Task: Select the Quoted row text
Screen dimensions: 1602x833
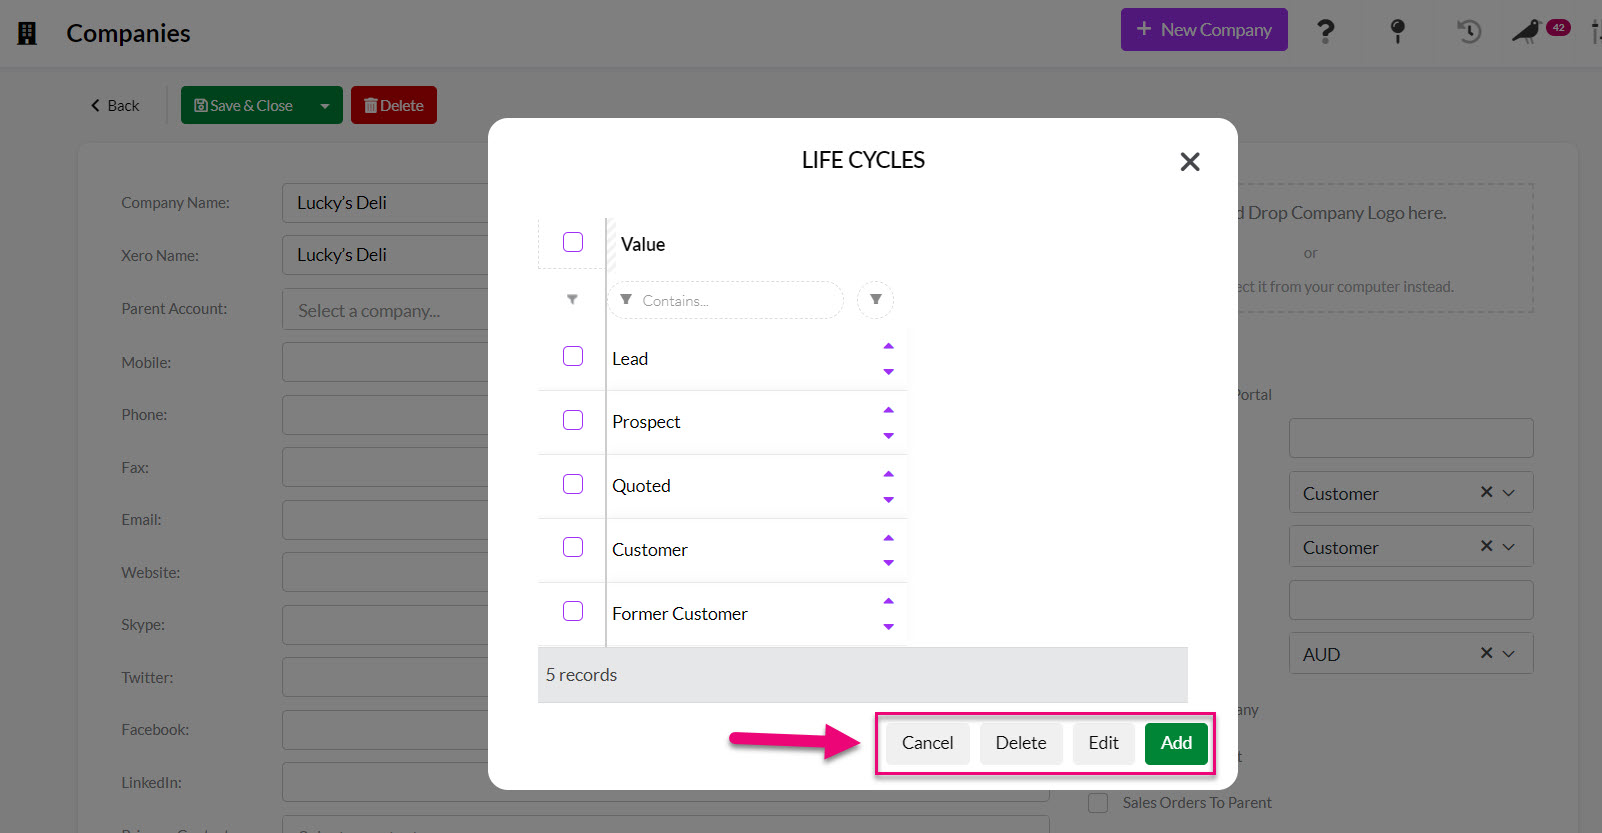Action: pos(641,486)
